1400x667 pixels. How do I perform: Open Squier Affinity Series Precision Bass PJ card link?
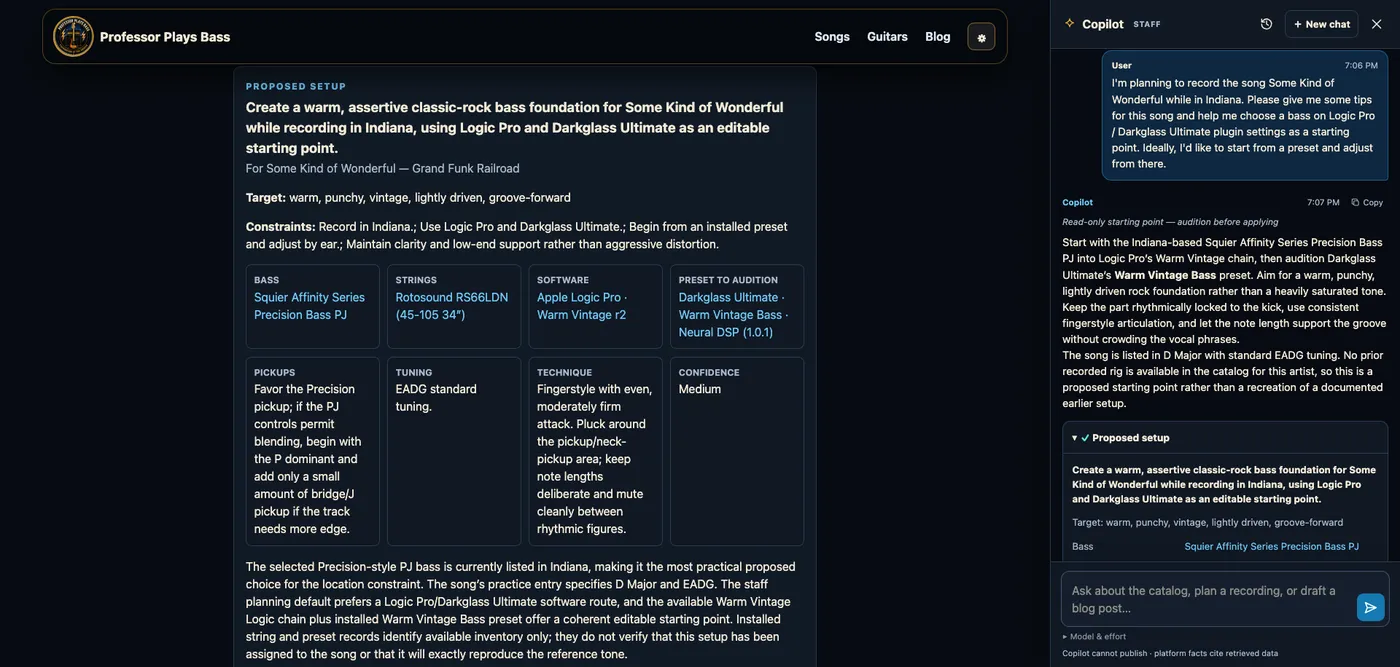click(310, 306)
